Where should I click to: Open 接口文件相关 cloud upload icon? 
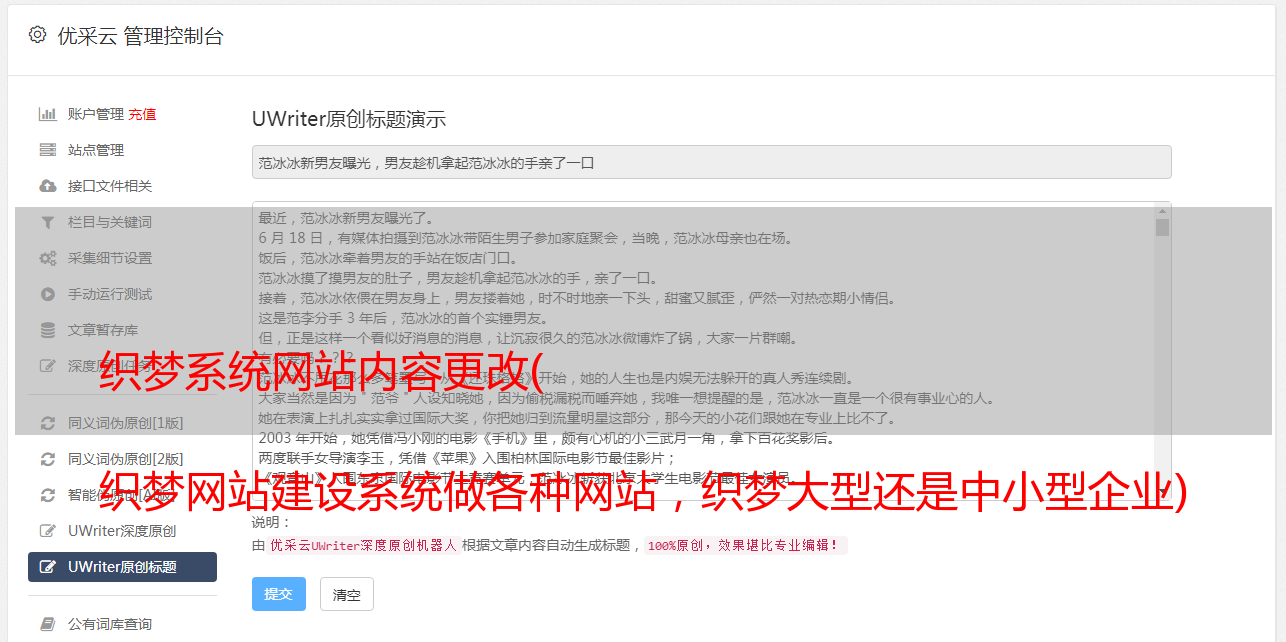47,186
